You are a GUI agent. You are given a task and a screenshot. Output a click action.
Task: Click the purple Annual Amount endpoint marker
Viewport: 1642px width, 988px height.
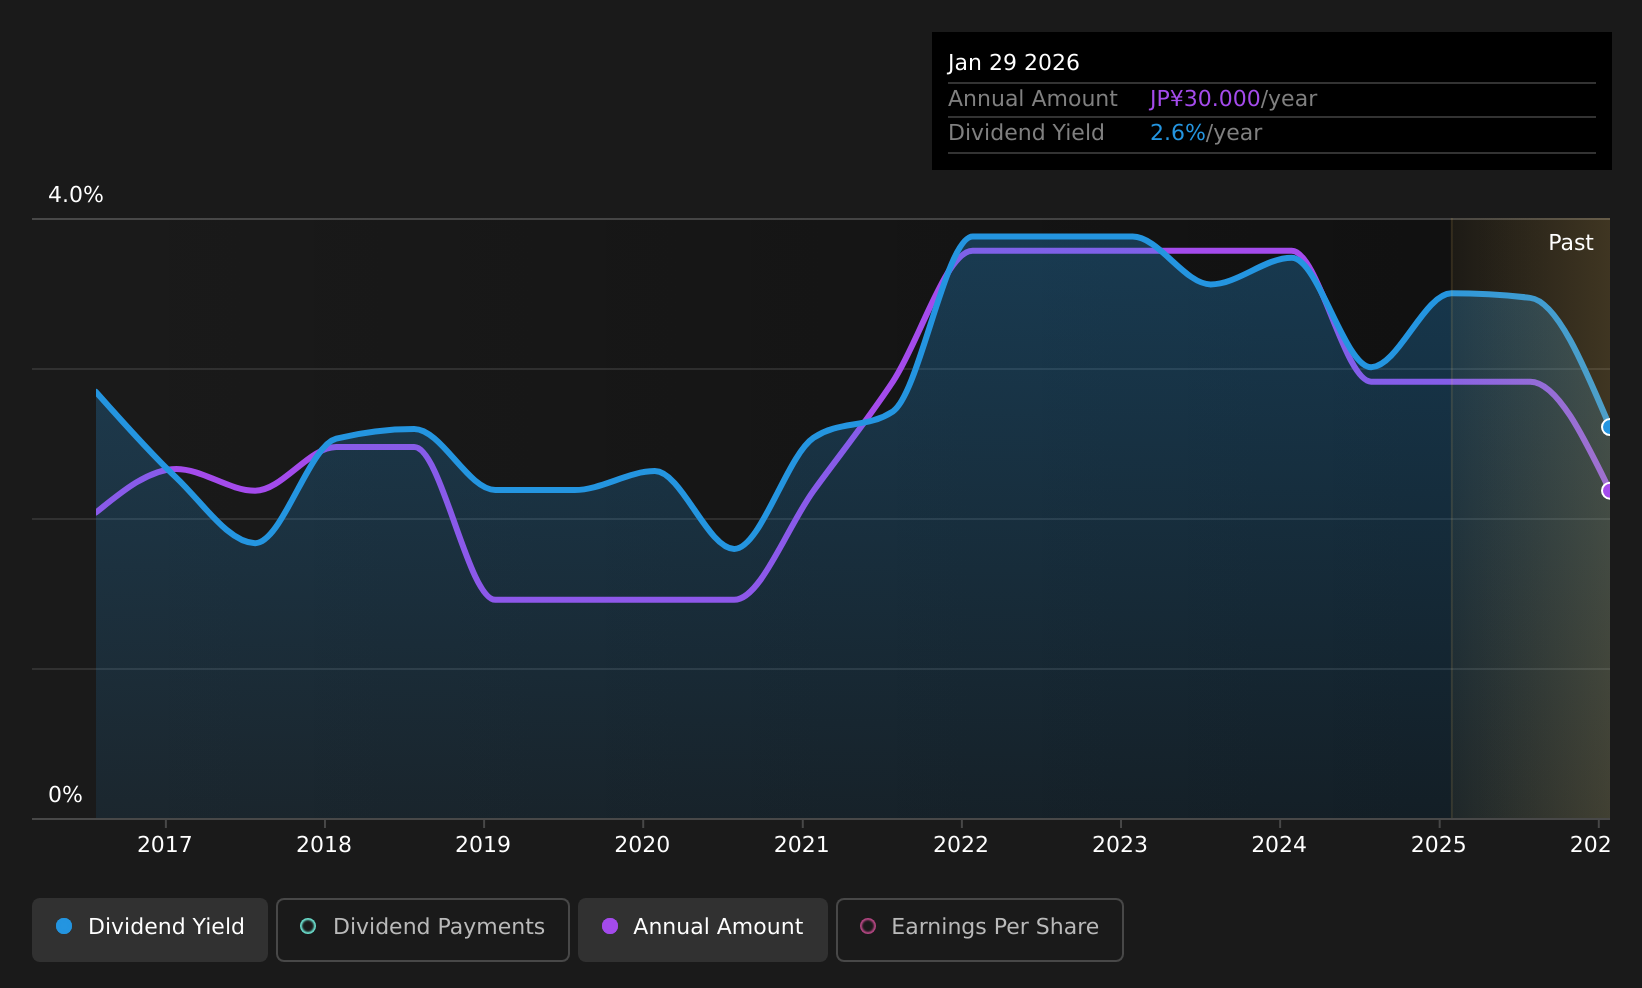(1608, 490)
